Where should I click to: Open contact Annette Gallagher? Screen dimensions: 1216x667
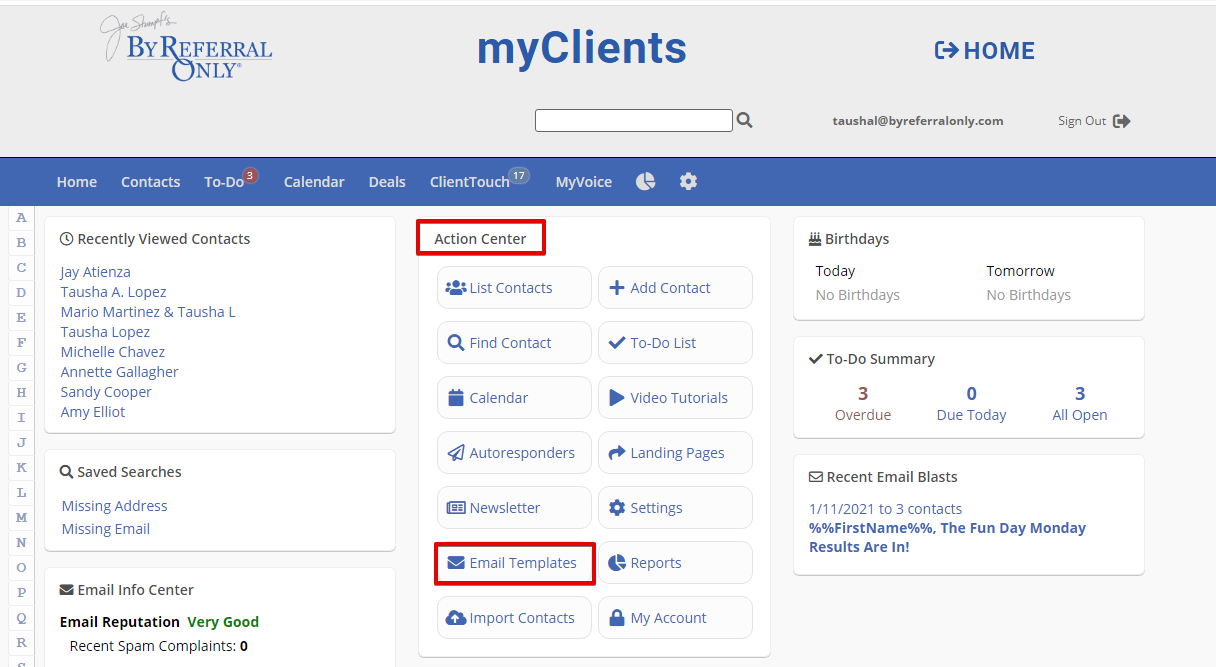click(119, 372)
